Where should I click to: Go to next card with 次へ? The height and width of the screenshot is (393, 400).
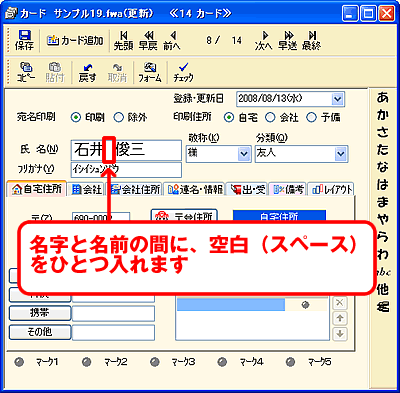[264, 41]
